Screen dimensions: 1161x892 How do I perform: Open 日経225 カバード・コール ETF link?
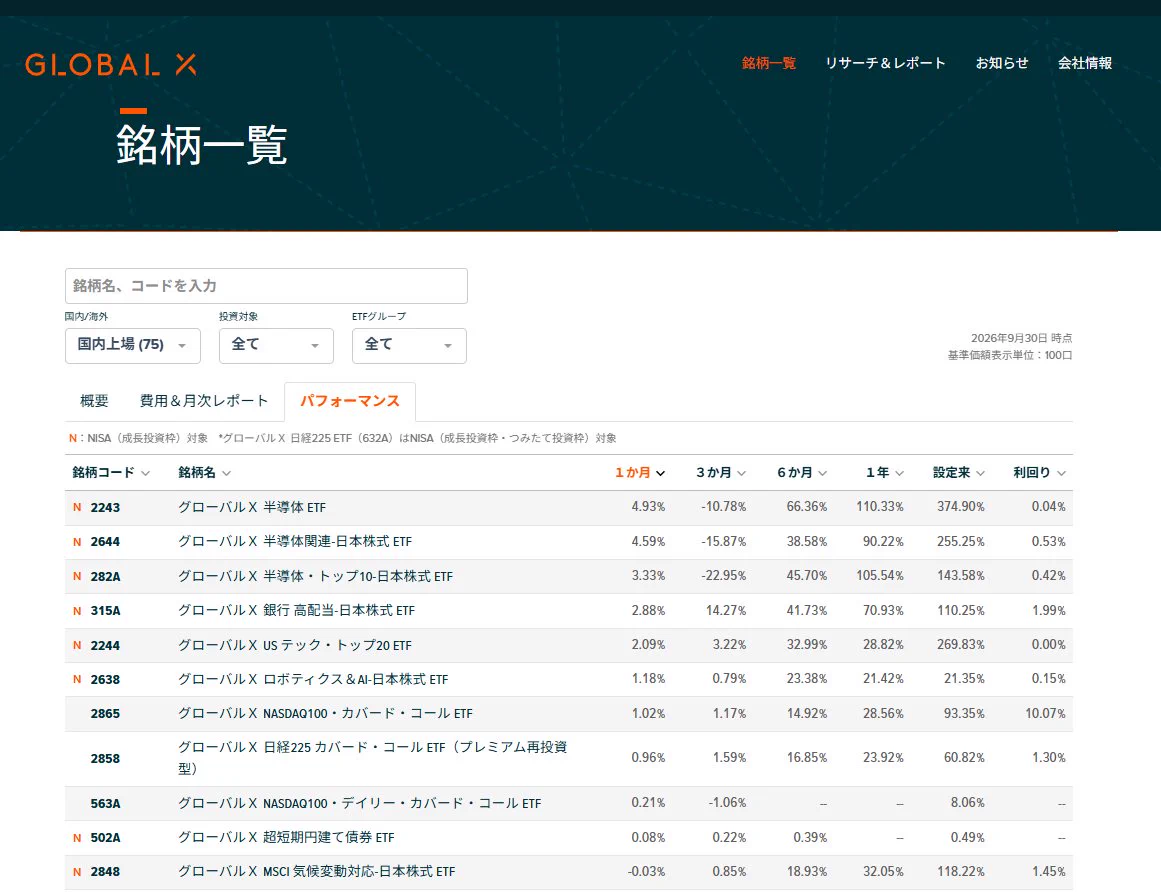pos(372,758)
